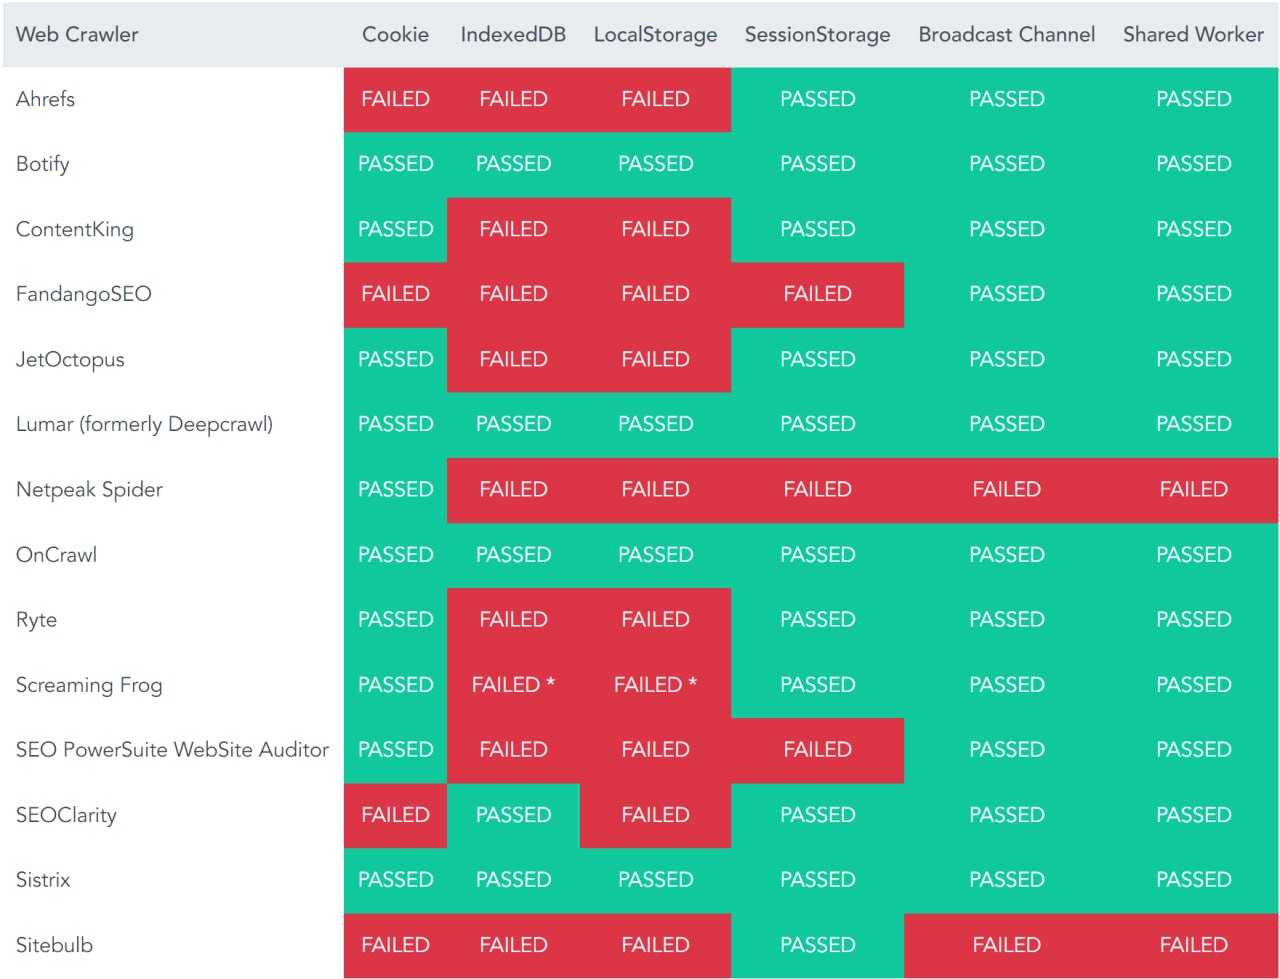
Task: Click Screaming Frog IndexedDB FAILED * cell
Action: 513,684
